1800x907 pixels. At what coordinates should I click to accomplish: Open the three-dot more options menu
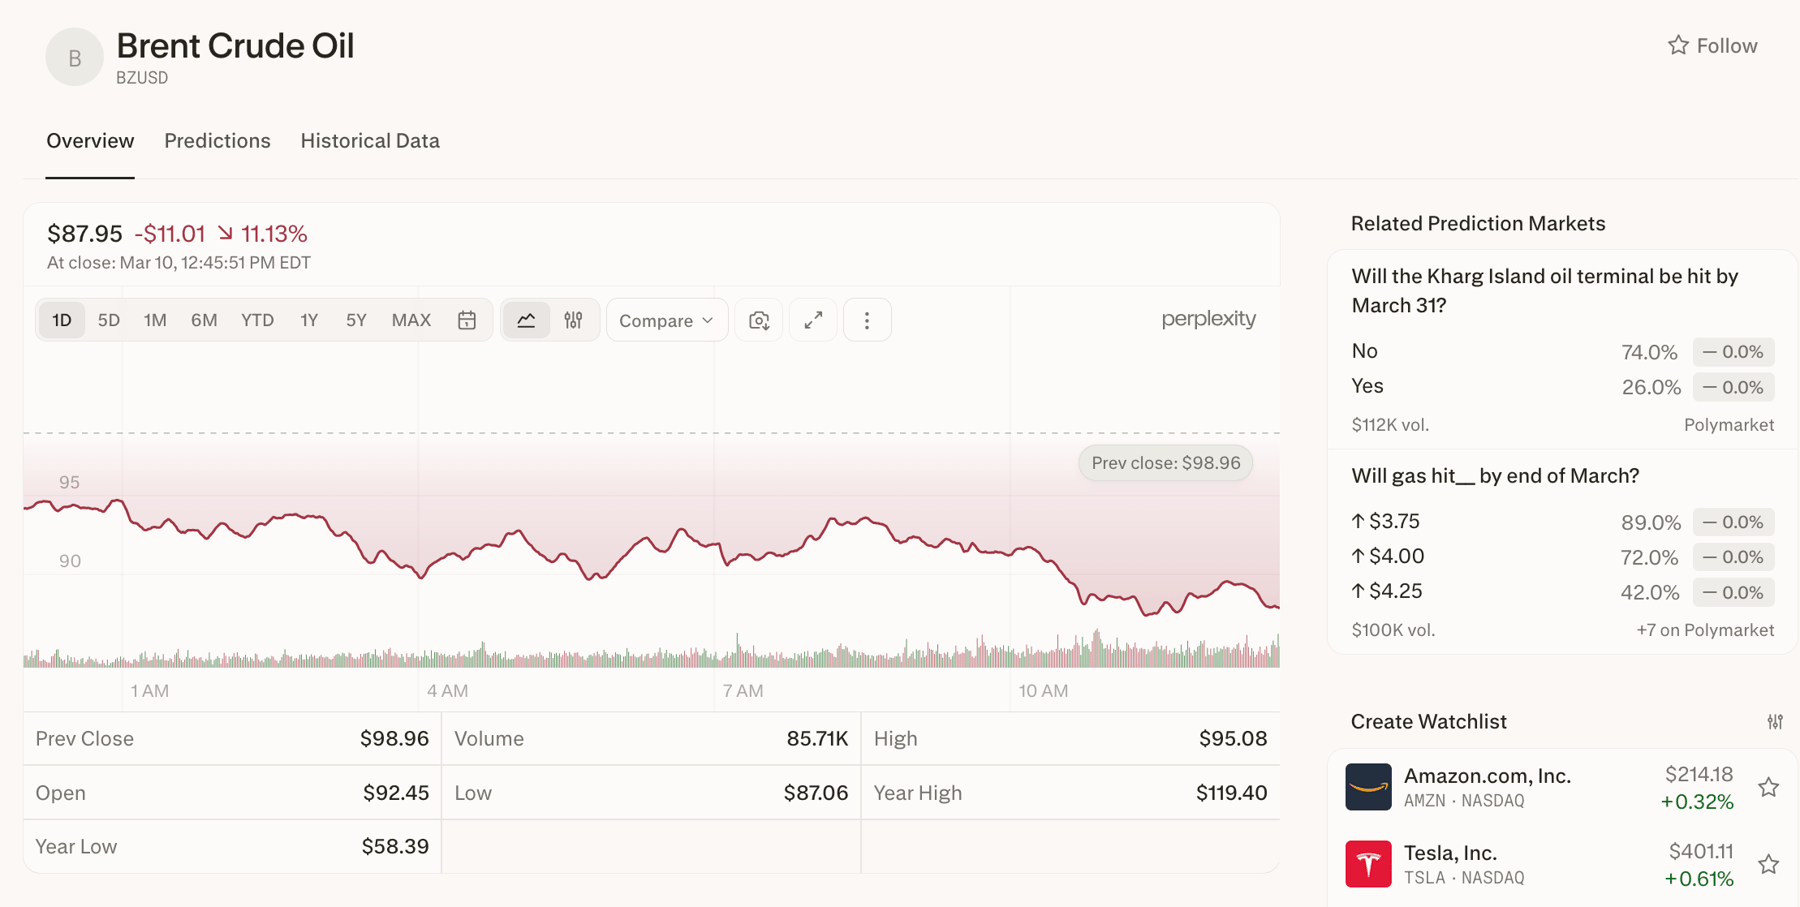click(867, 320)
